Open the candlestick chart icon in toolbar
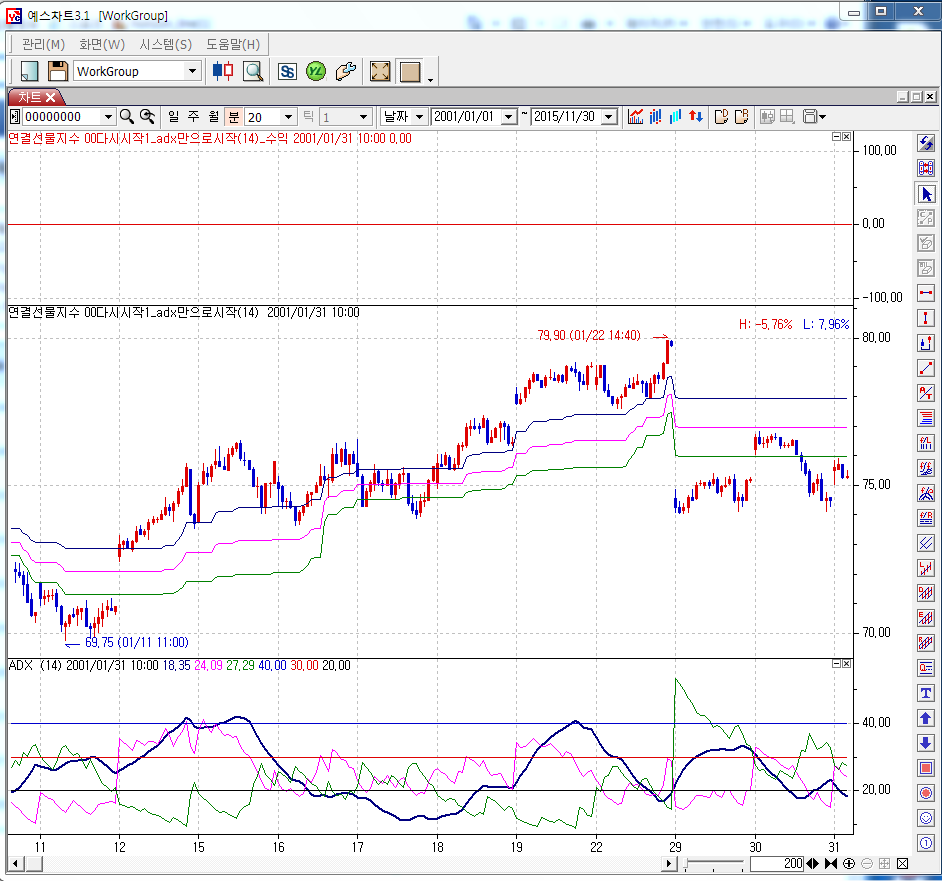 pos(223,71)
